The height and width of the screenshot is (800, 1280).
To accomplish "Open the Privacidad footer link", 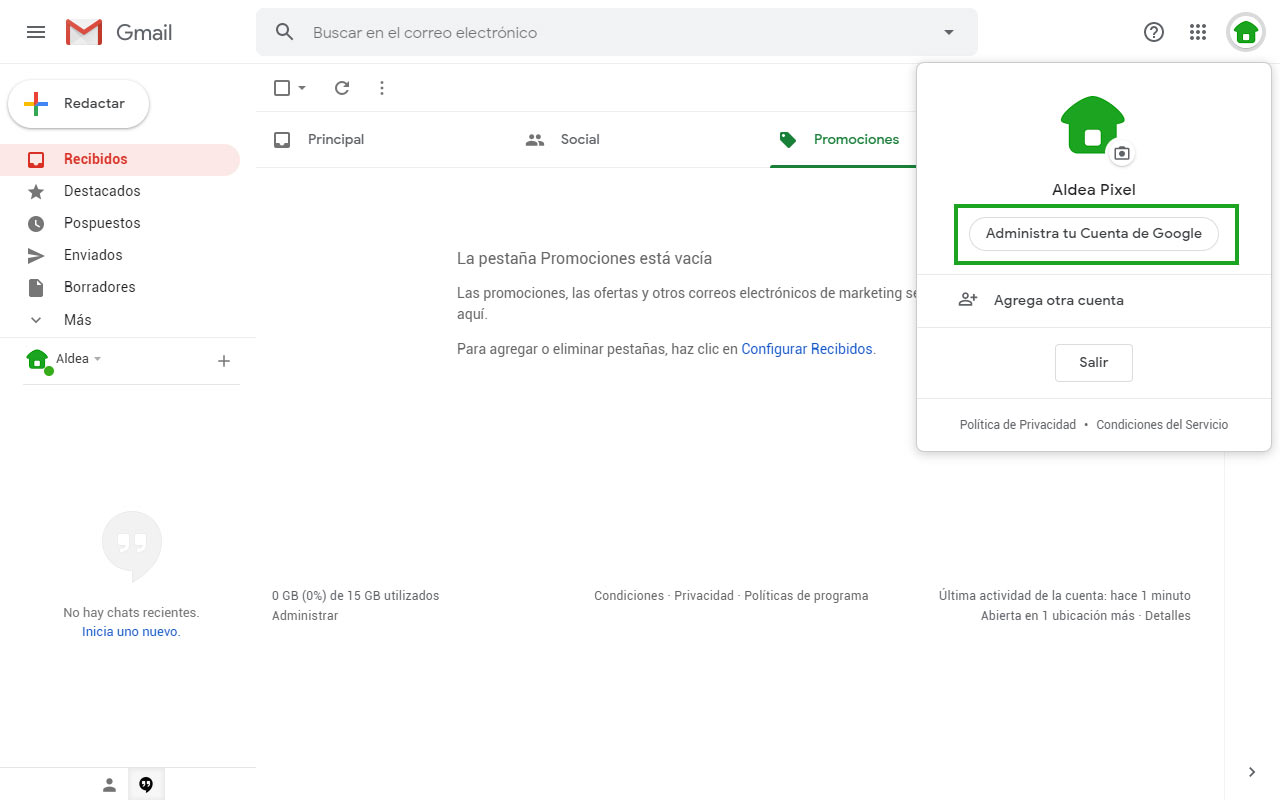I will [x=704, y=596].
